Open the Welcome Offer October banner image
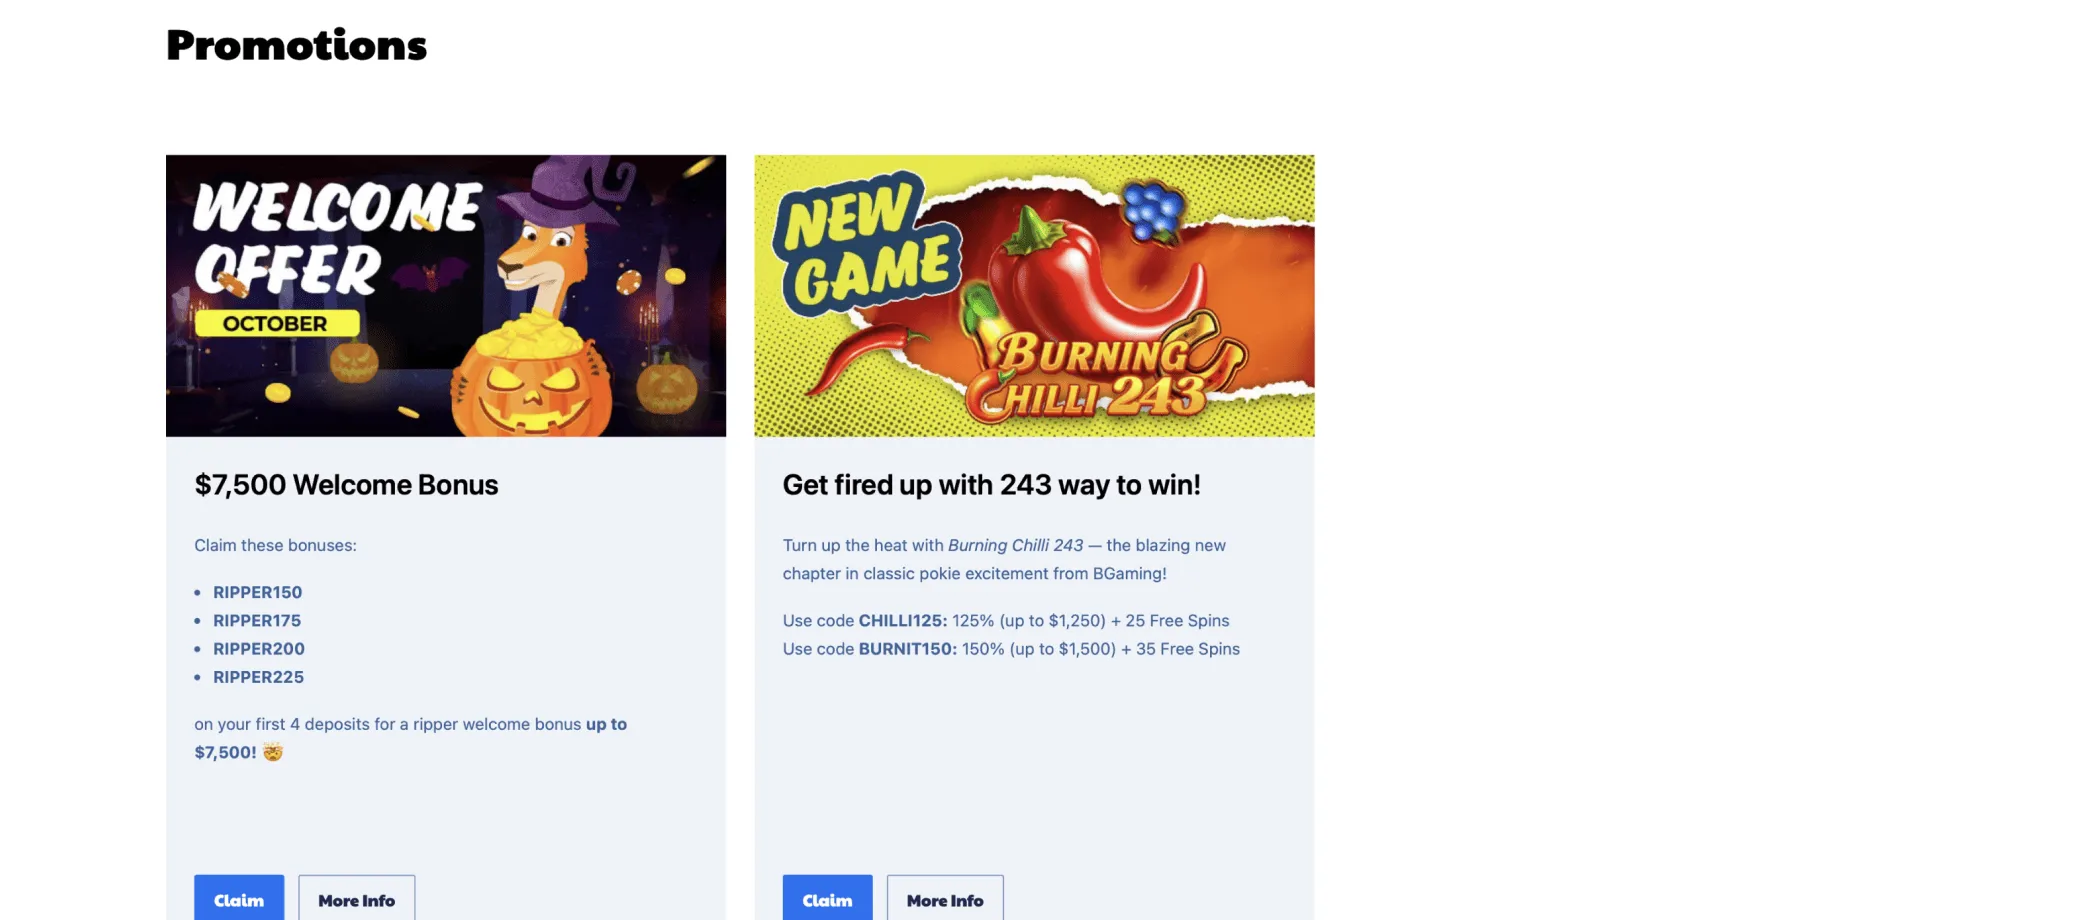Image resolution: width=2076 pixels, height=920 pixels. pos(446,296)
